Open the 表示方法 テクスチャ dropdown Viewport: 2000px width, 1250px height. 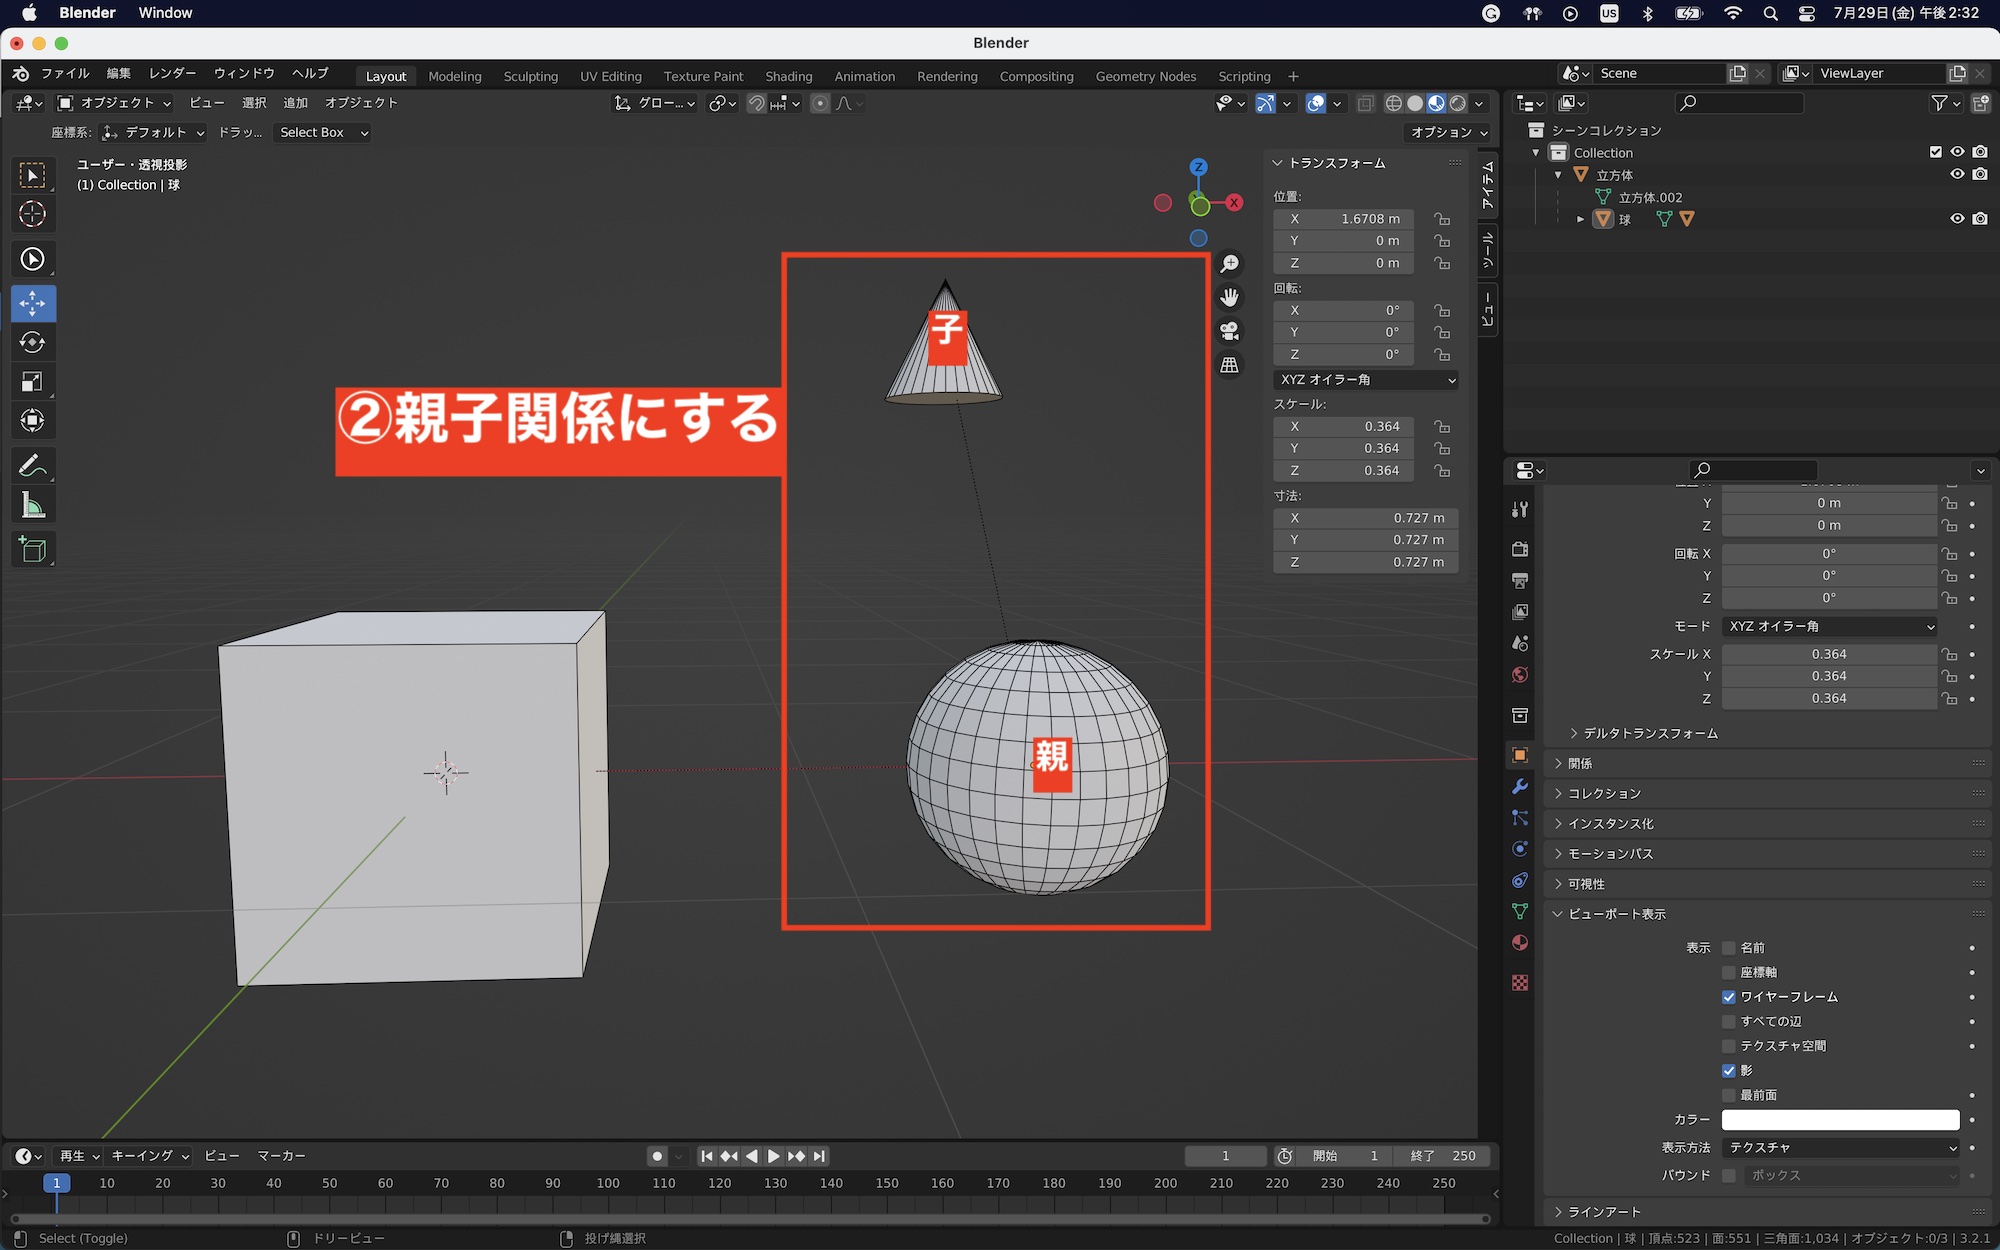click(x=1841, y=1148)
